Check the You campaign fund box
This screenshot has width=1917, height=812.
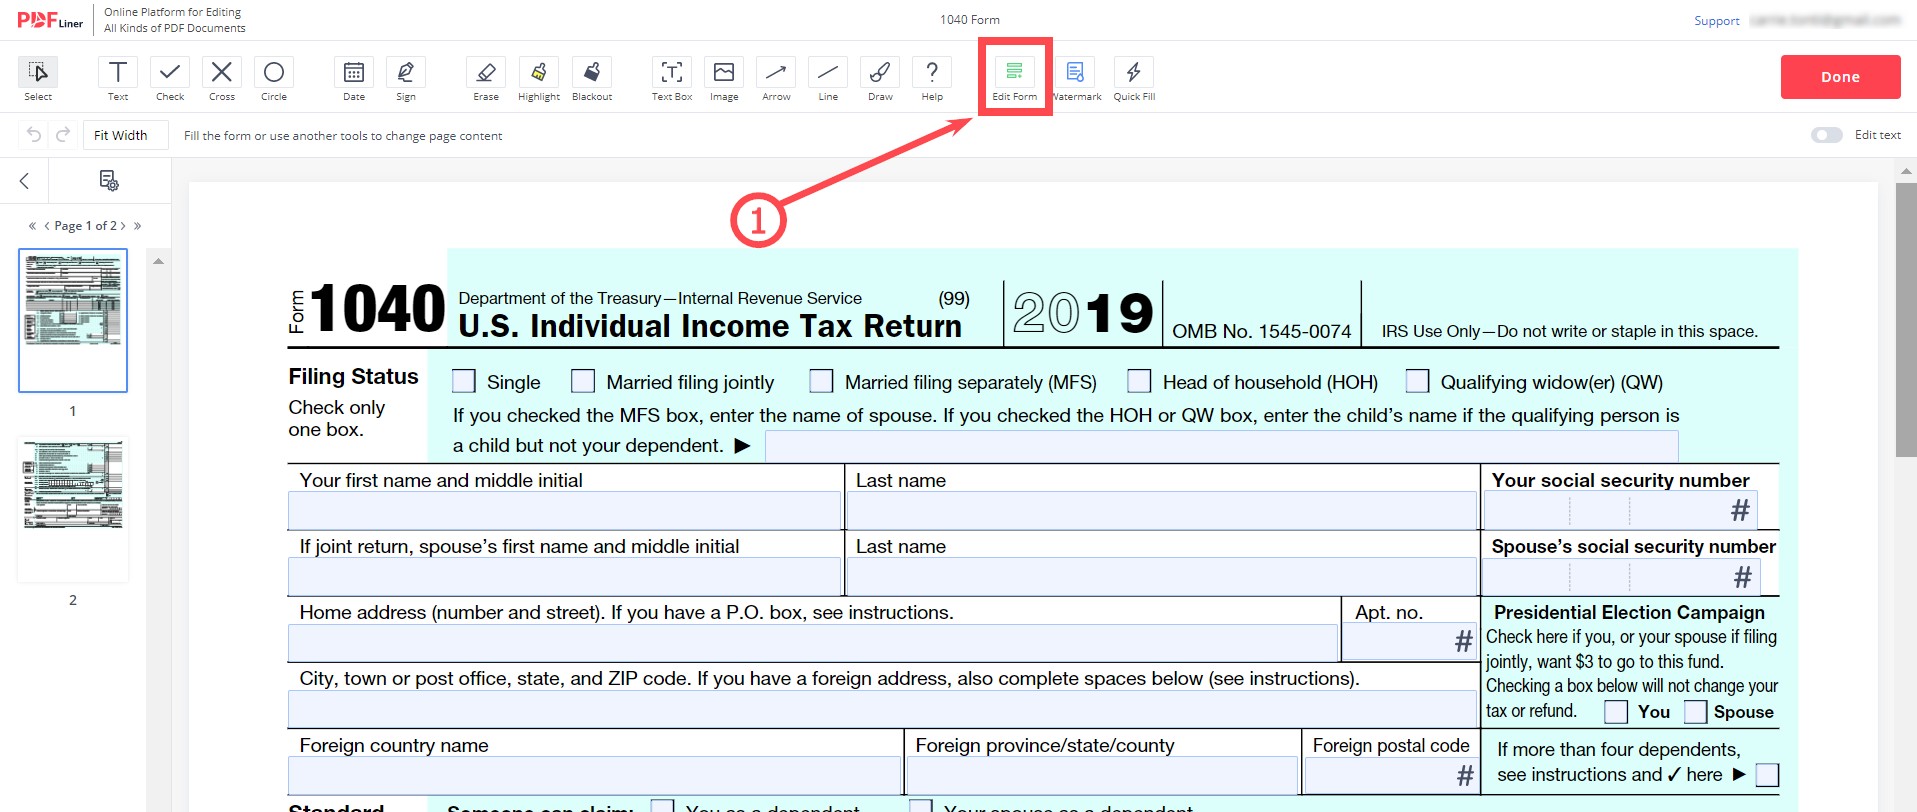tap(1616, 711)
